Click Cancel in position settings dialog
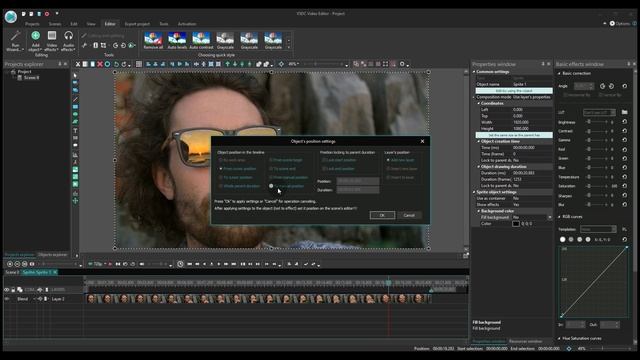The height and width of the screenshot is (360, 640). click(x=409, y=215)
